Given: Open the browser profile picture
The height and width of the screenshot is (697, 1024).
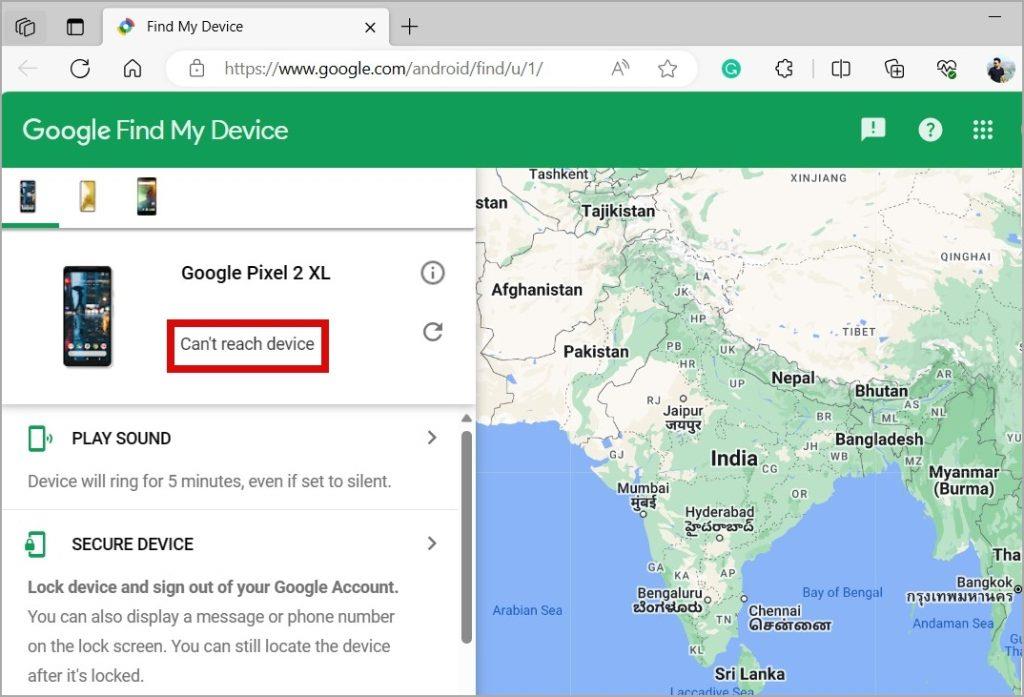Looking at the screenshot, I should point(1000,69).
